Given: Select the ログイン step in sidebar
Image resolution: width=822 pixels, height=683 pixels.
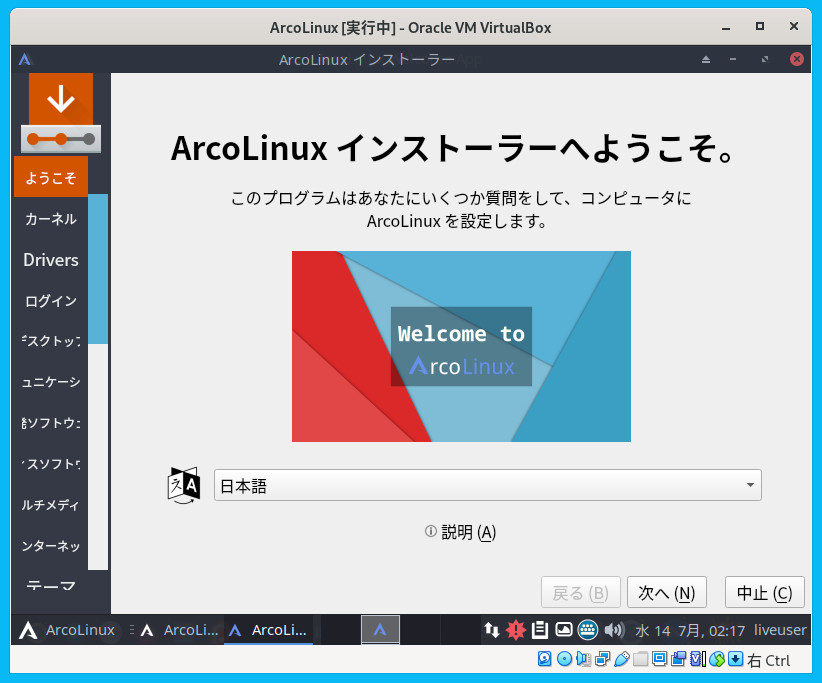Looking at the screenshot, I should [50, 301].
